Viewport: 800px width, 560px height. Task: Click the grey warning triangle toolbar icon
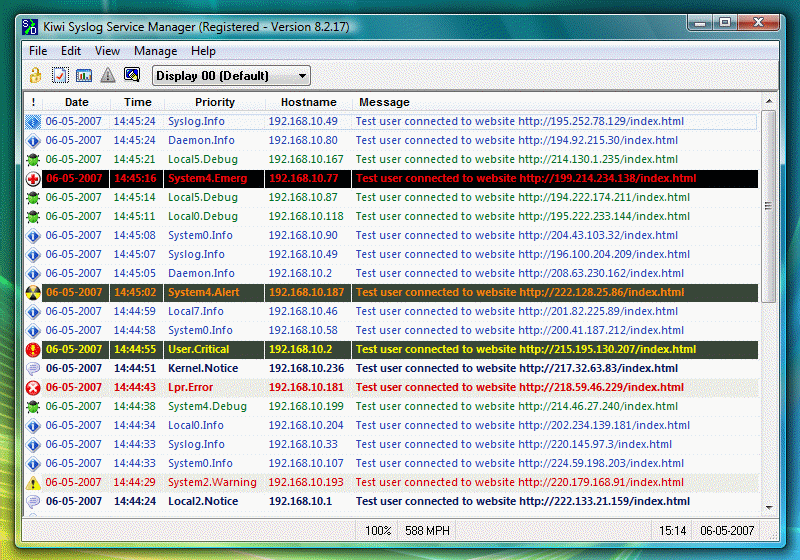pos(108,75)
